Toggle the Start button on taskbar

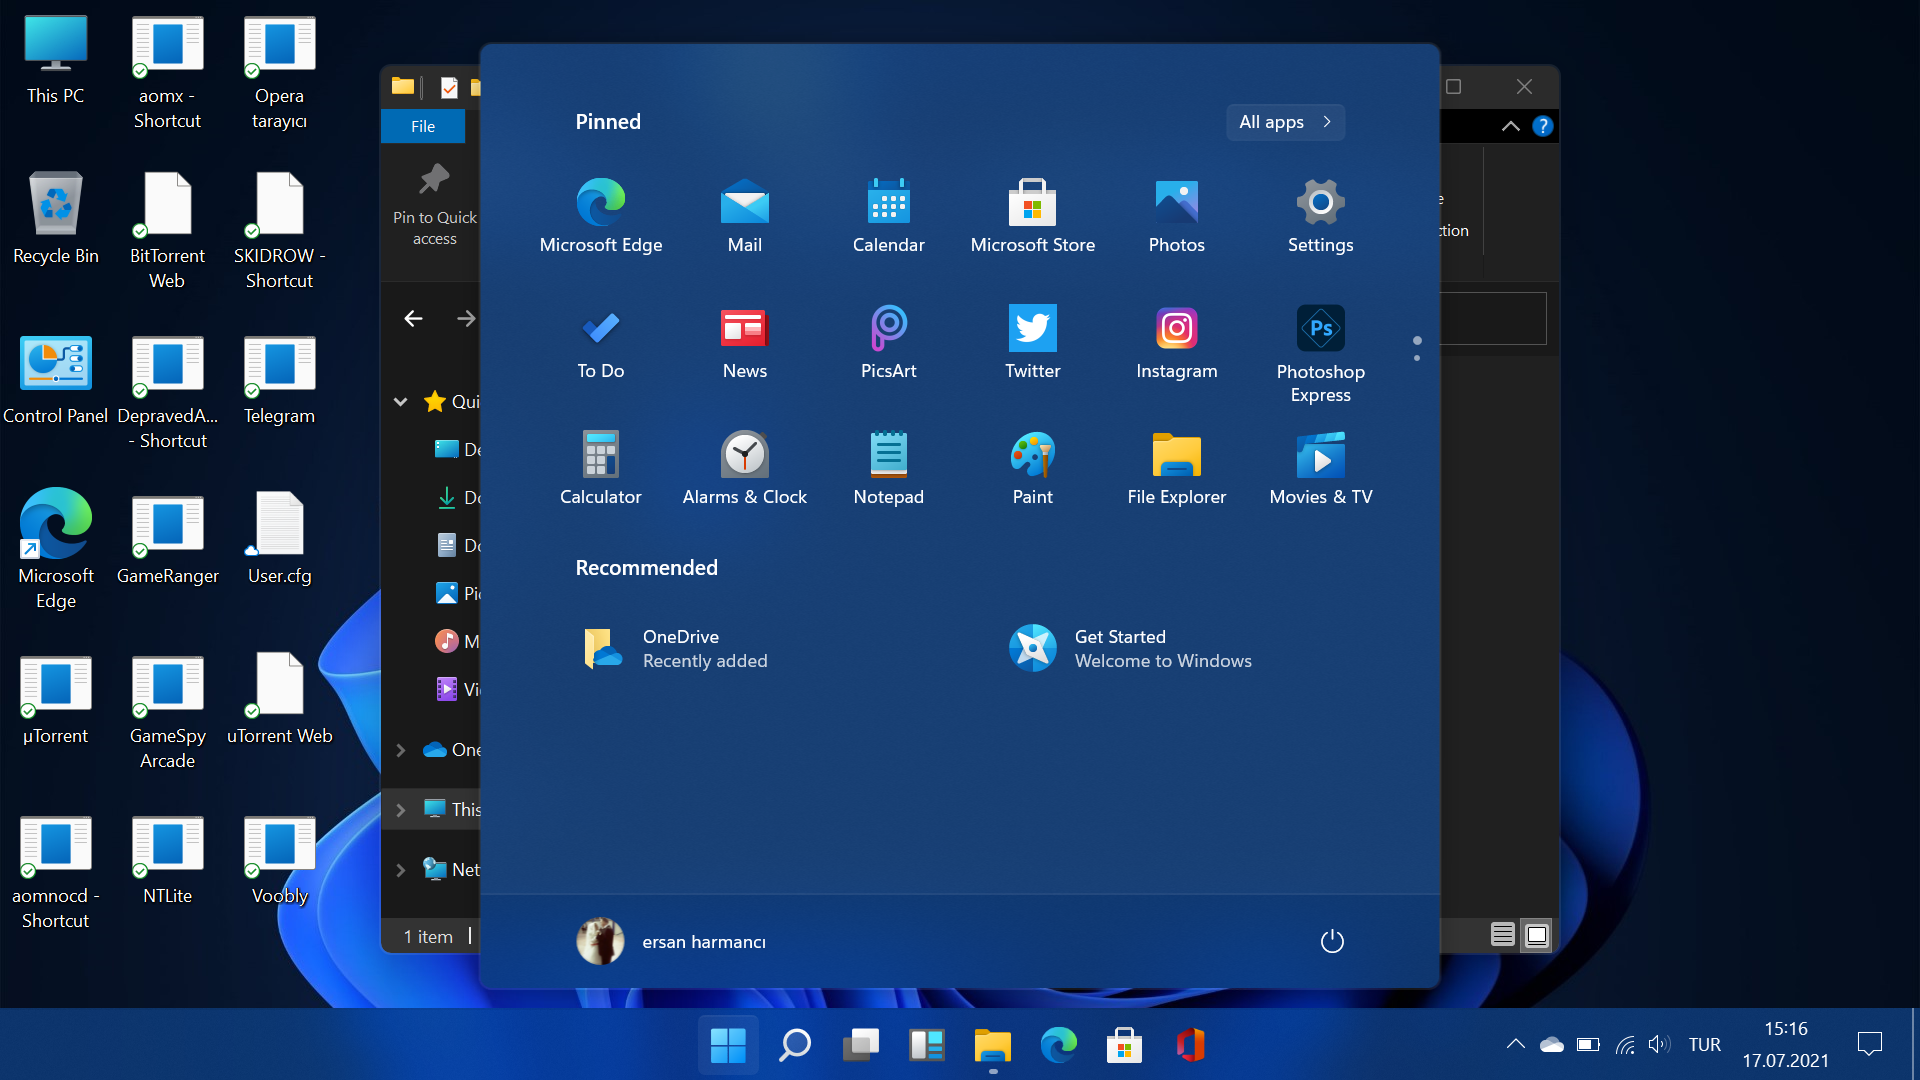(x=728, y=1045)
